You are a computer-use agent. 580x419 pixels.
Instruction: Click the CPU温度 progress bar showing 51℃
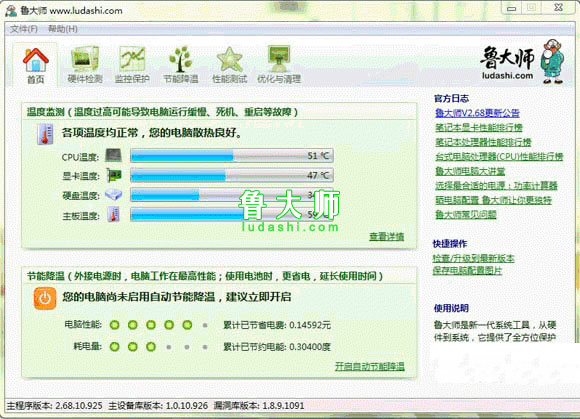[x=232, y=156]
